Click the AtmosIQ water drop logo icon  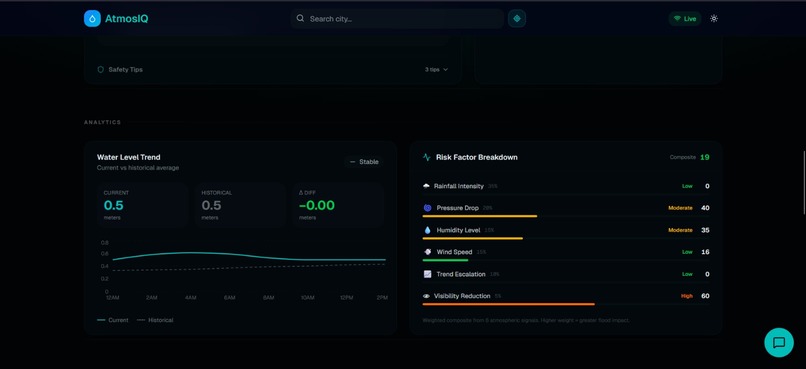pyautogui.click(x=92, y=19)
